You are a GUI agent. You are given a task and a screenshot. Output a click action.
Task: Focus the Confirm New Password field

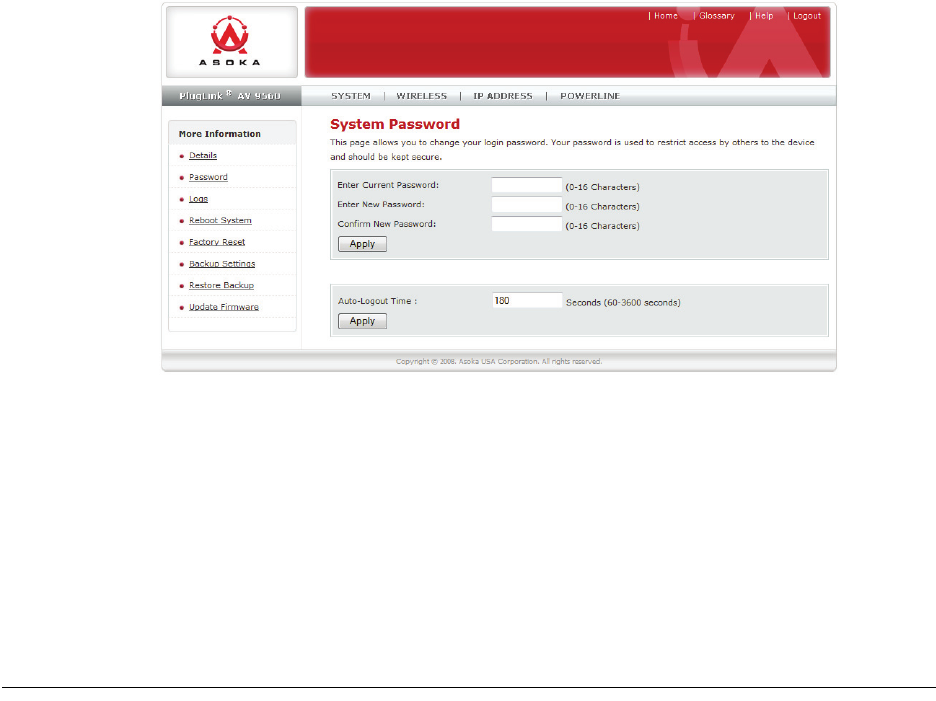(x=526, y=224)
